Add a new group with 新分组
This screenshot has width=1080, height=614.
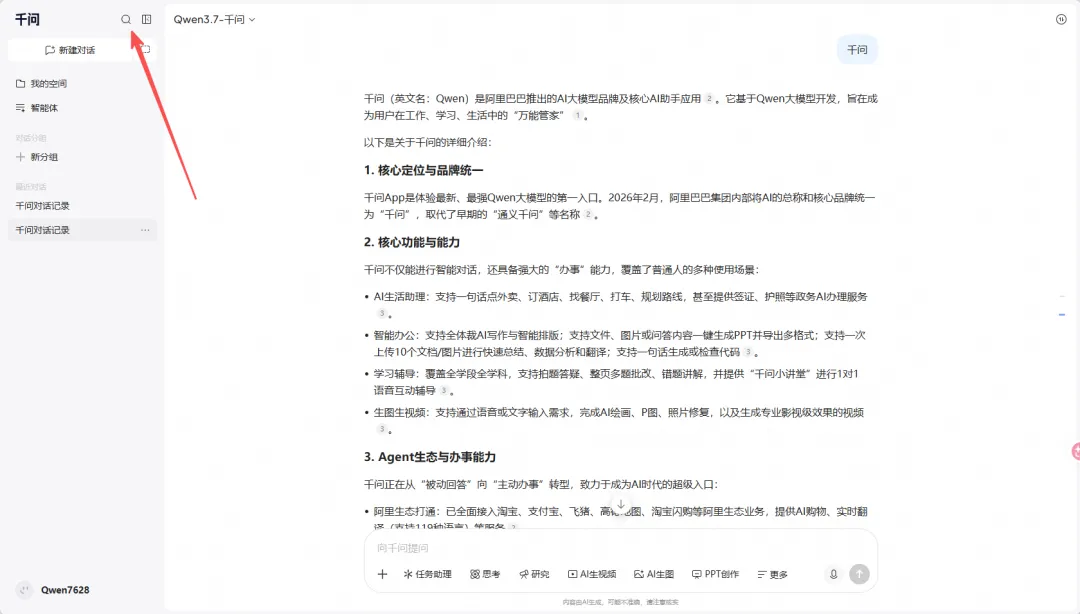[x=37, y=156]
